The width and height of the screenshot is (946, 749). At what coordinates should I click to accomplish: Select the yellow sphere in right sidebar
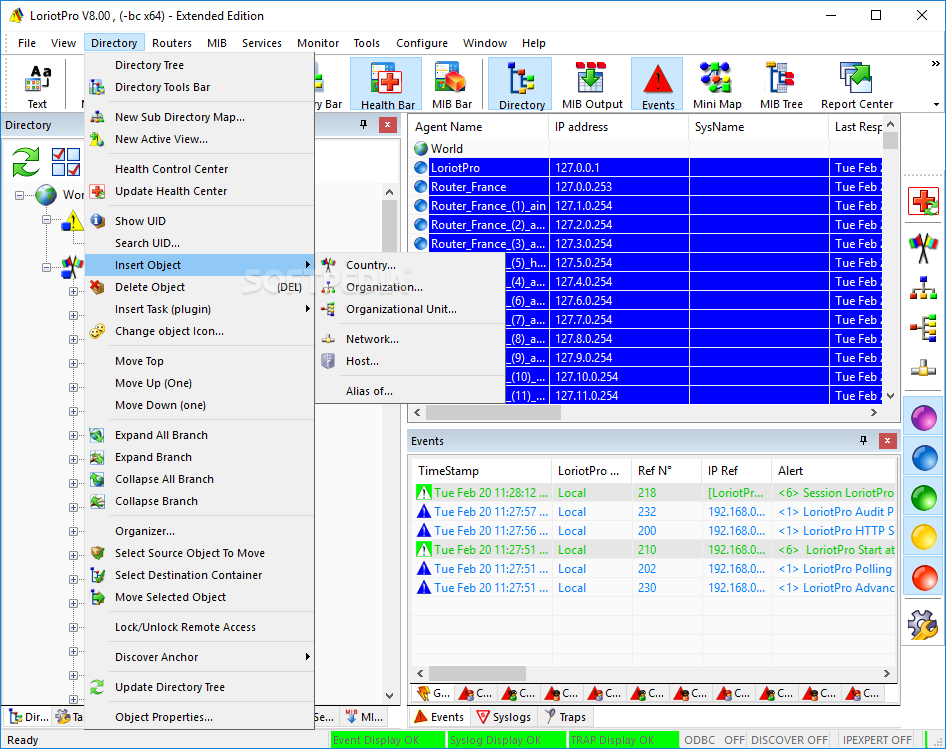pos(924,537)
